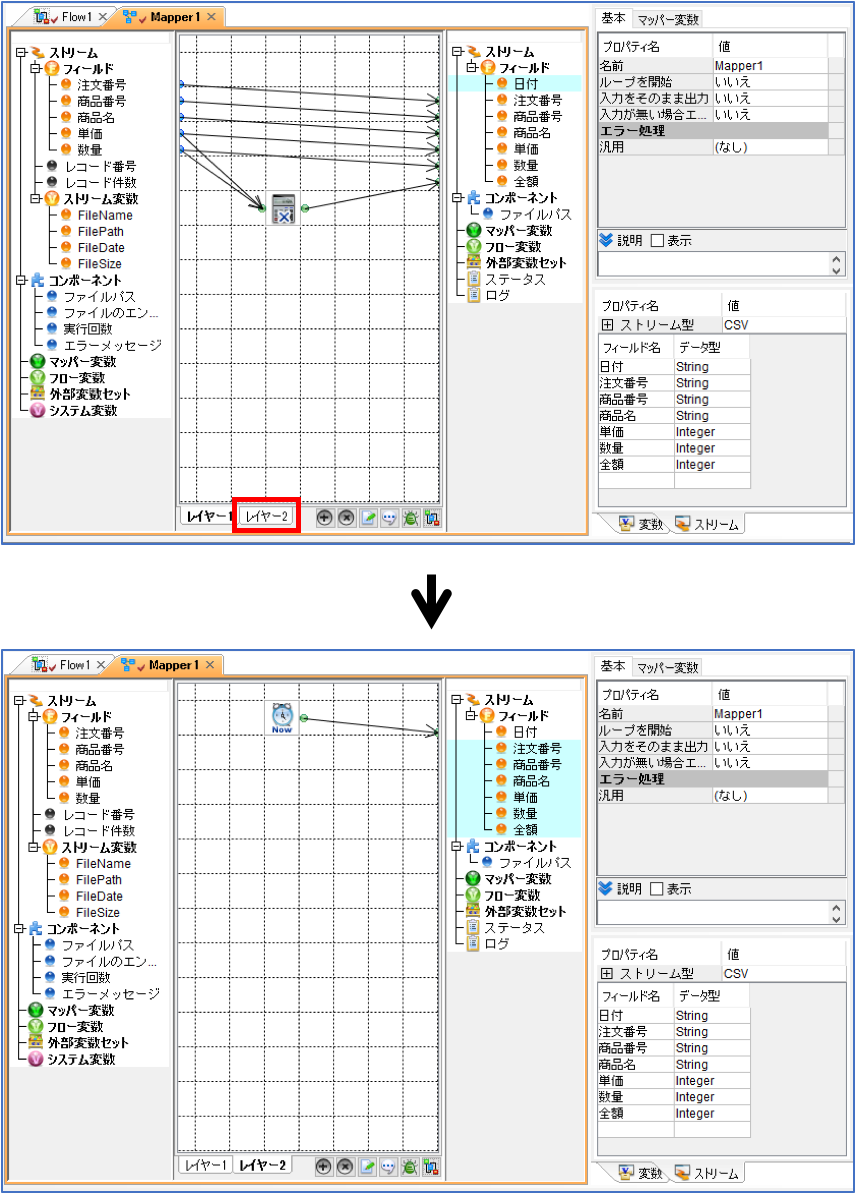Expand the ストリーム型 plus box in the upper screenshot
856x1195 pixels.
[608, 325]
